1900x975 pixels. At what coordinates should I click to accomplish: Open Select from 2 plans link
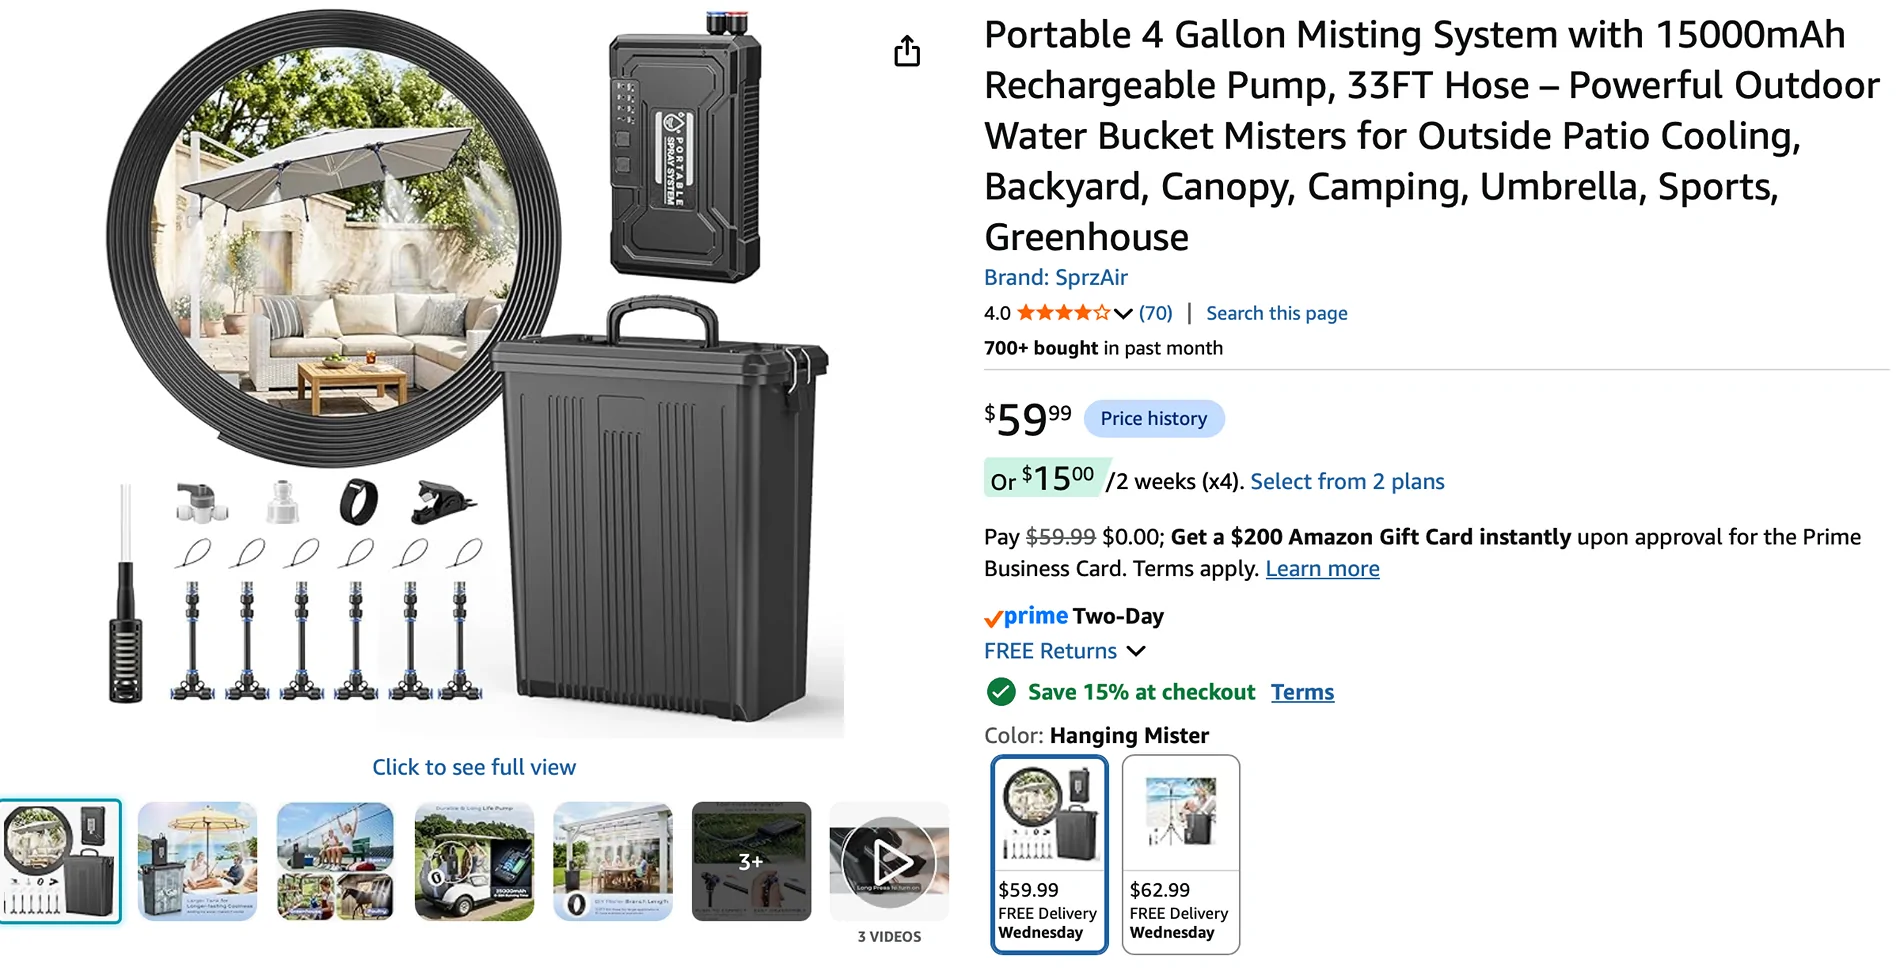click(1347, 481)
